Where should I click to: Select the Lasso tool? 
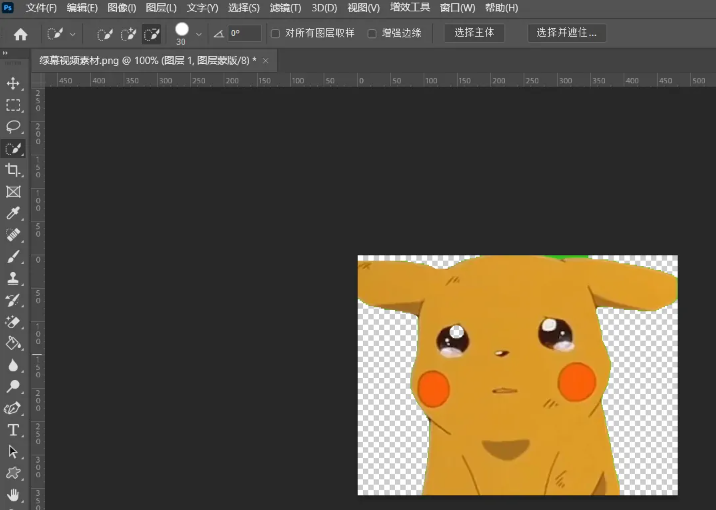coord(13,127)
